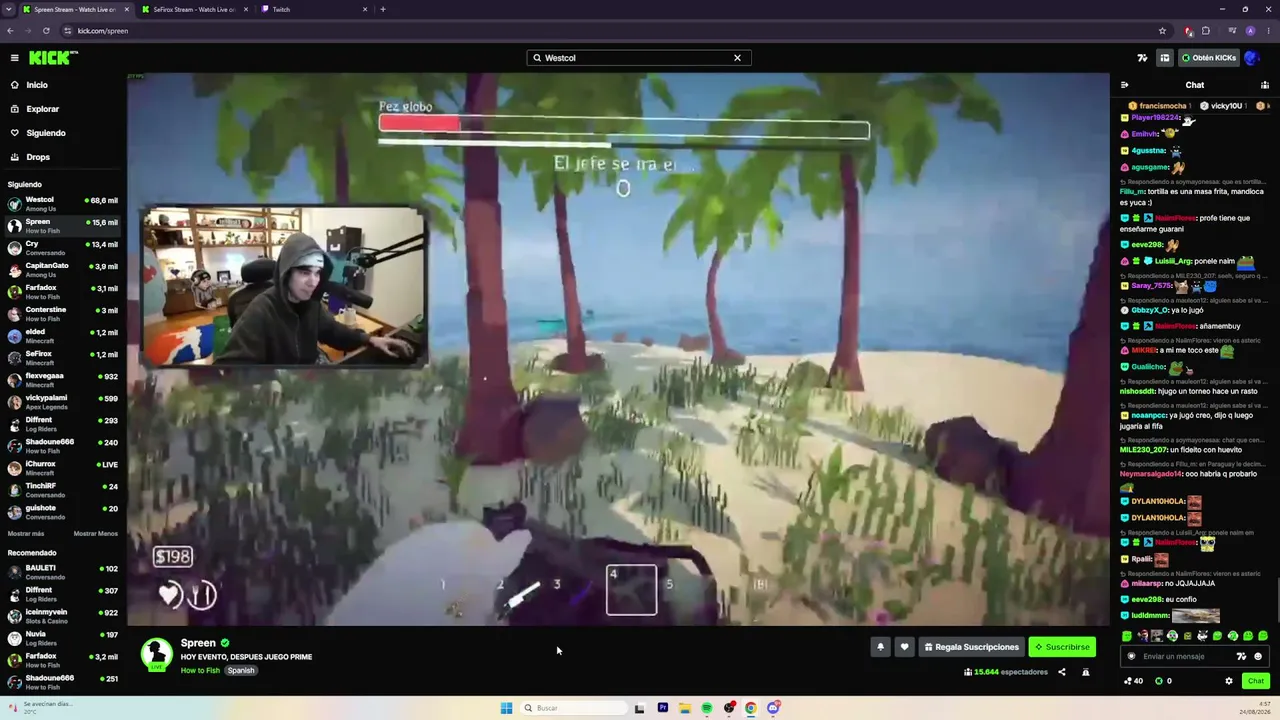Open Shadoune666 in the following list
The width and height of the screenshot is (1280, 720).
point(62,446)
